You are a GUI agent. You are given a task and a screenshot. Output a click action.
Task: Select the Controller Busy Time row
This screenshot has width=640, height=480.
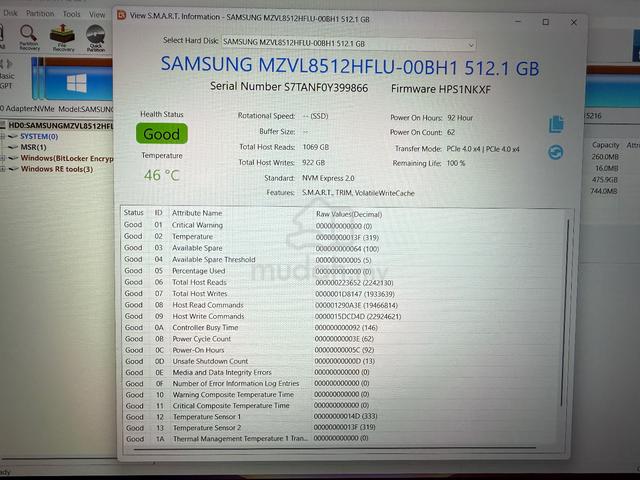coord(343,328)
